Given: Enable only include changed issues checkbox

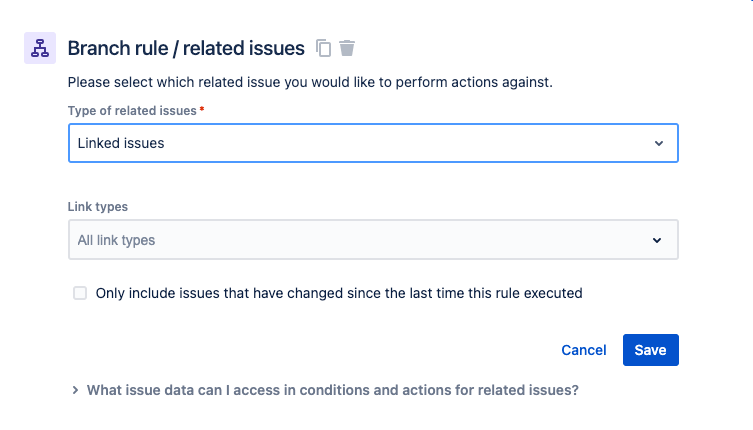Looking at the screenshot, I should pos(80,293).
